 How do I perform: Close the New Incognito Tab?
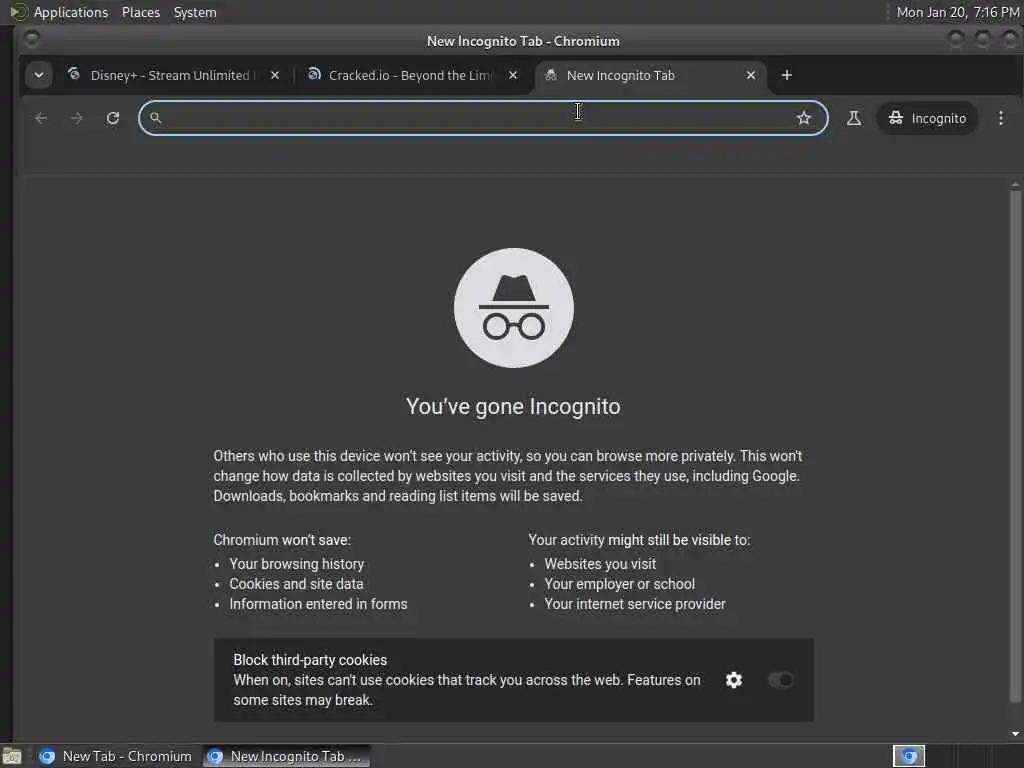[x=751, y=75]
